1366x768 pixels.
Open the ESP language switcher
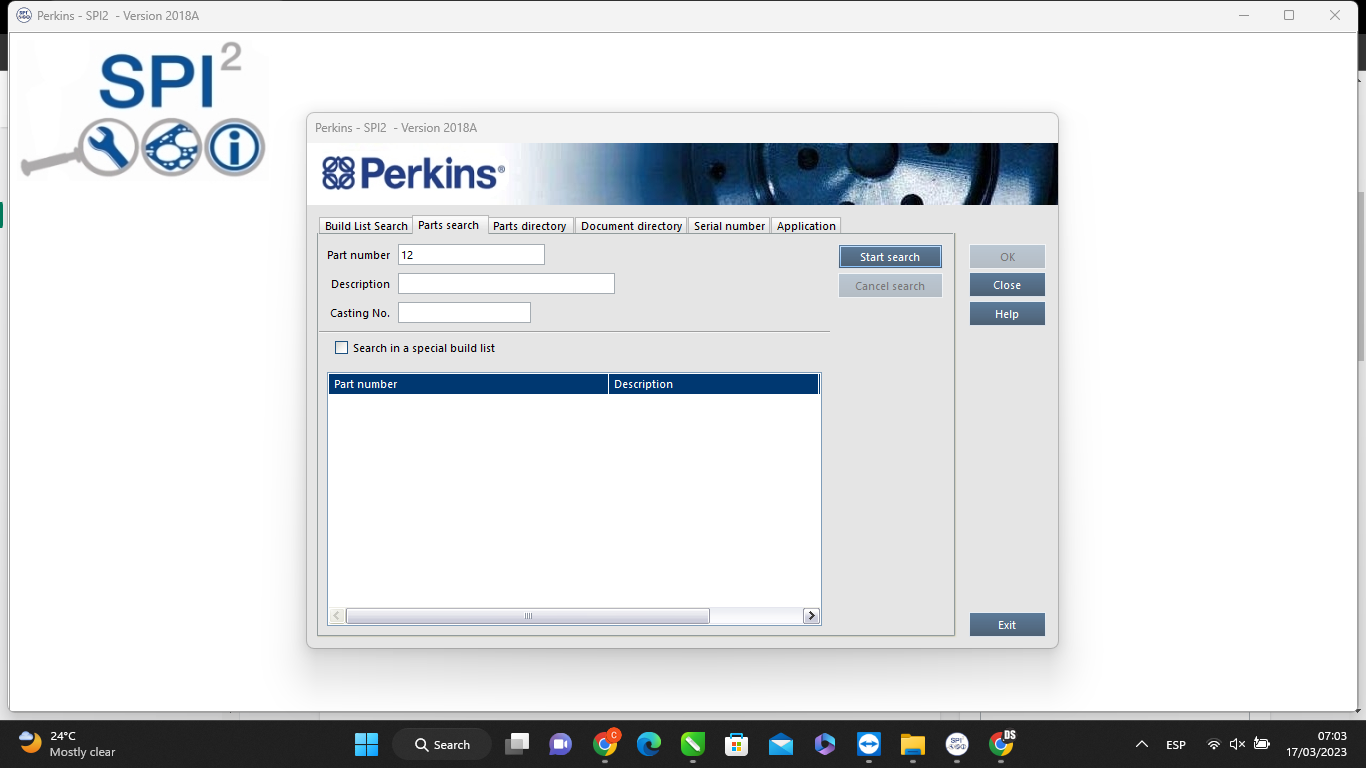(x=1175, y=744)
